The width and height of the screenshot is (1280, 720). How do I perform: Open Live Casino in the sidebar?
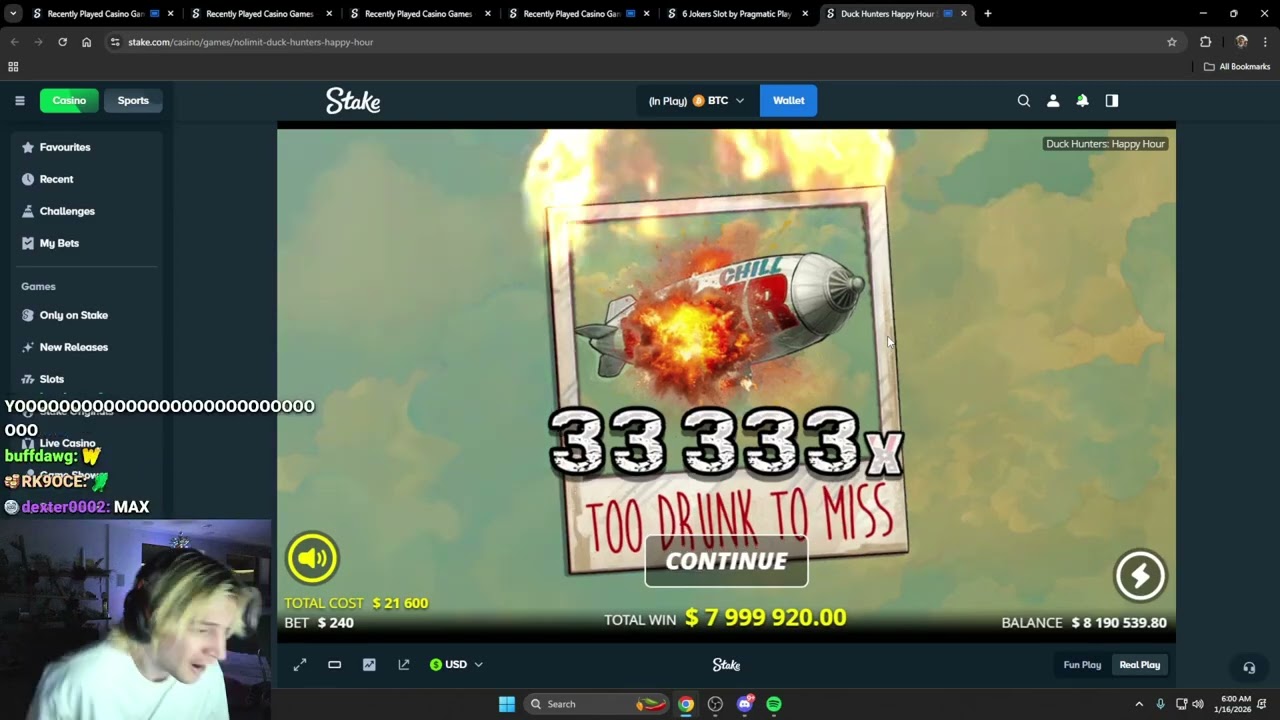pos(67,443)
